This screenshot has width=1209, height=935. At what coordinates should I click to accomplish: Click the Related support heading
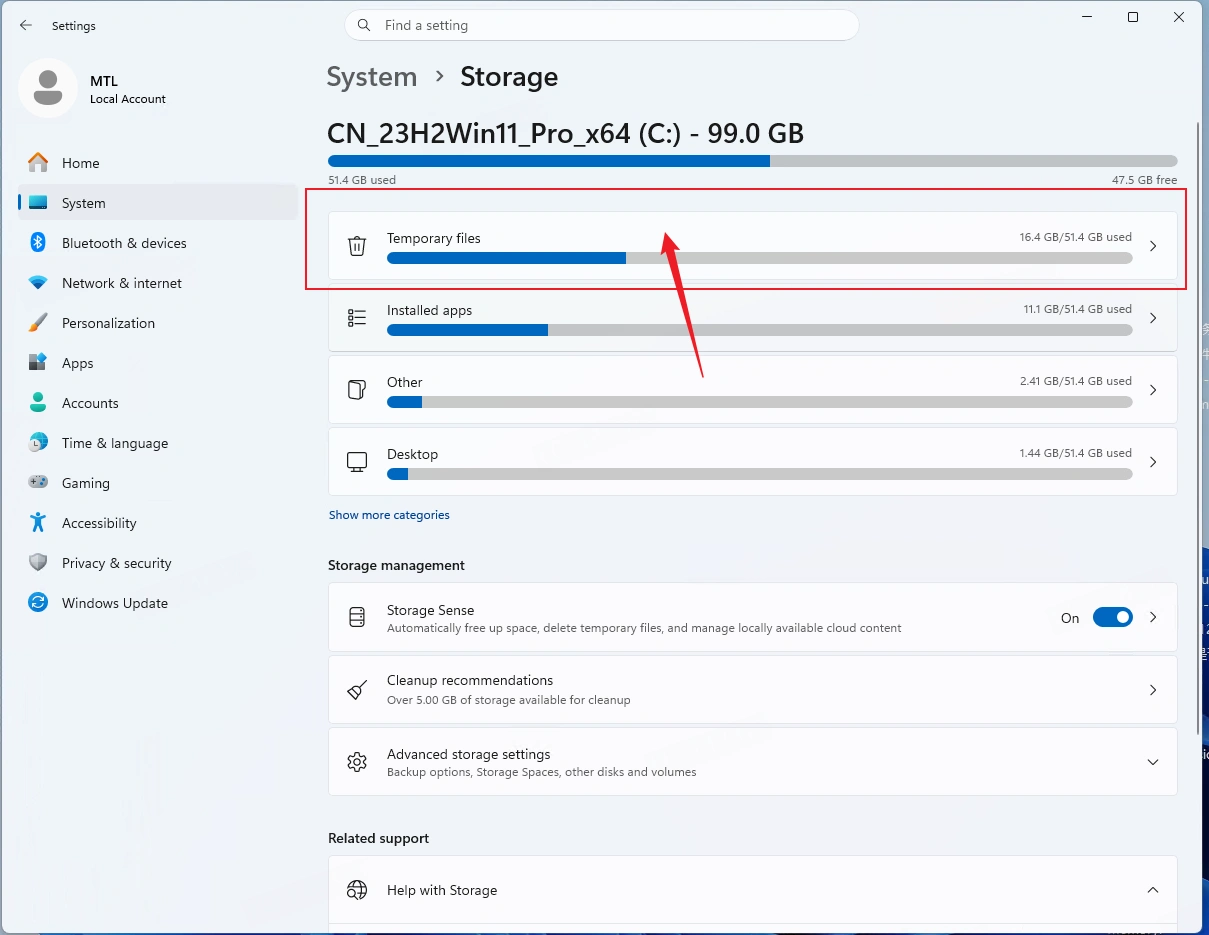pyautogui.click(x=378, y=838)
